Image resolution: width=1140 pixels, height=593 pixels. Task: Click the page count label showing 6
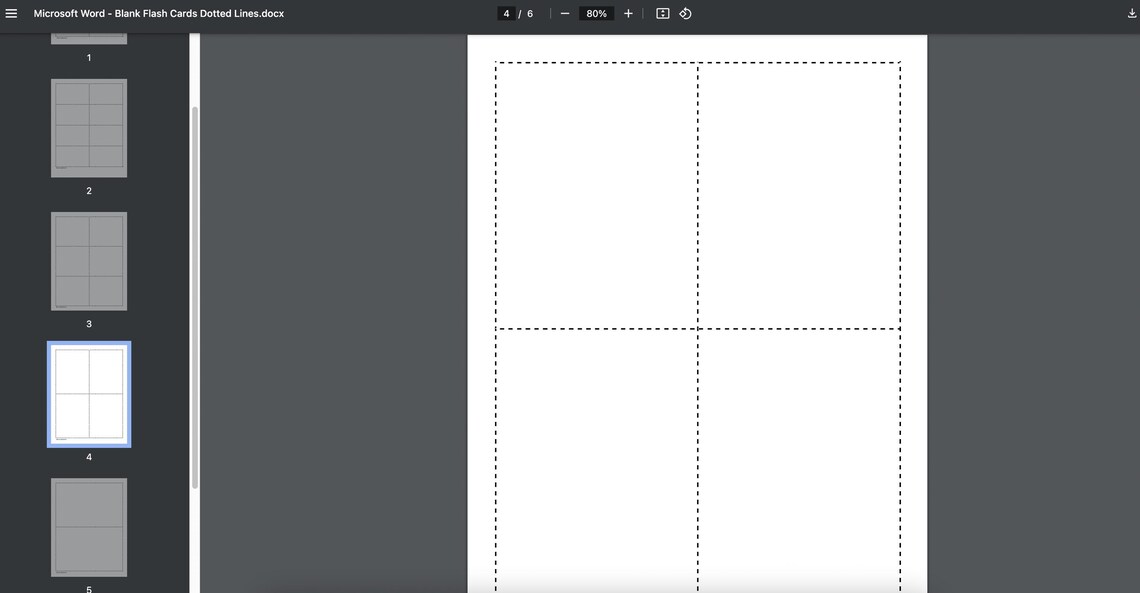pos(529,13)
